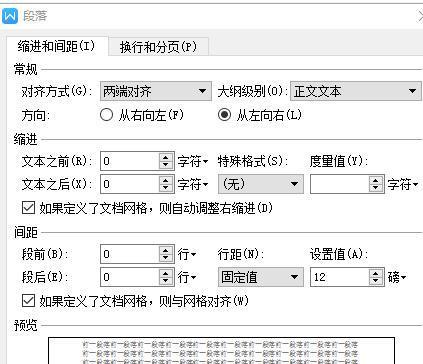Decrease 段后 spacing with down arrow
Viewport: 423px width, 364px height.
click(166, 281)
